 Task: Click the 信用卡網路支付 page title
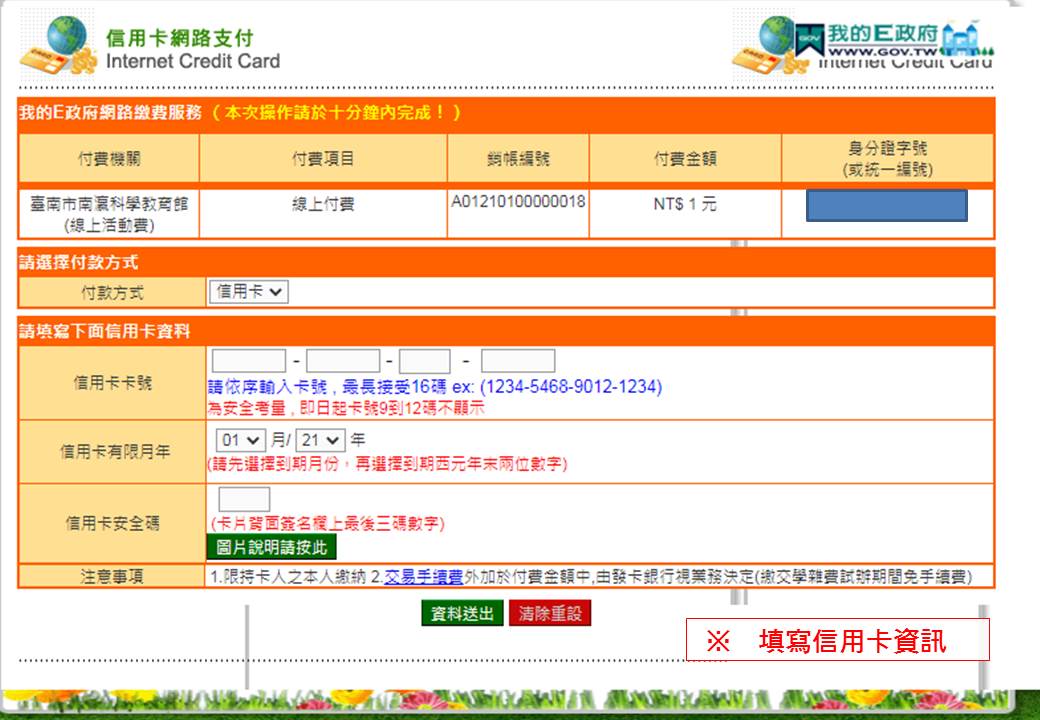(x=180, y=38)
